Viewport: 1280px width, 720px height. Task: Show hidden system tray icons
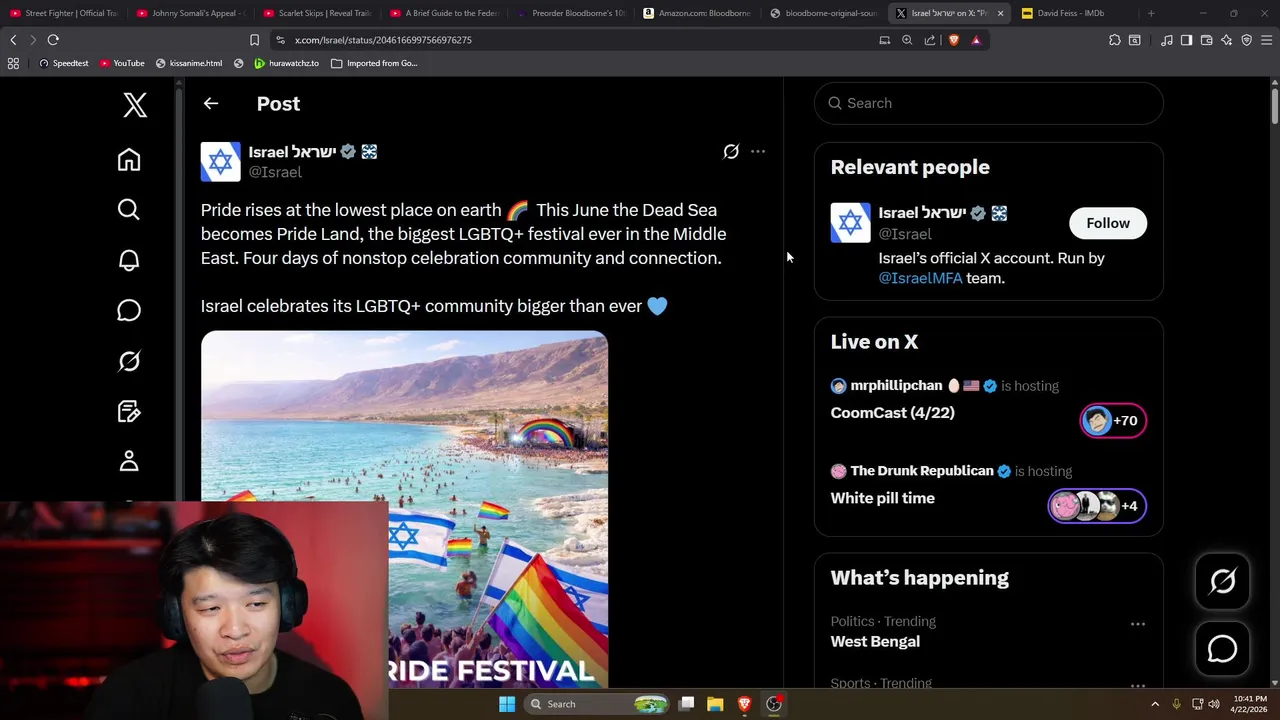[x=1155, y=704]
